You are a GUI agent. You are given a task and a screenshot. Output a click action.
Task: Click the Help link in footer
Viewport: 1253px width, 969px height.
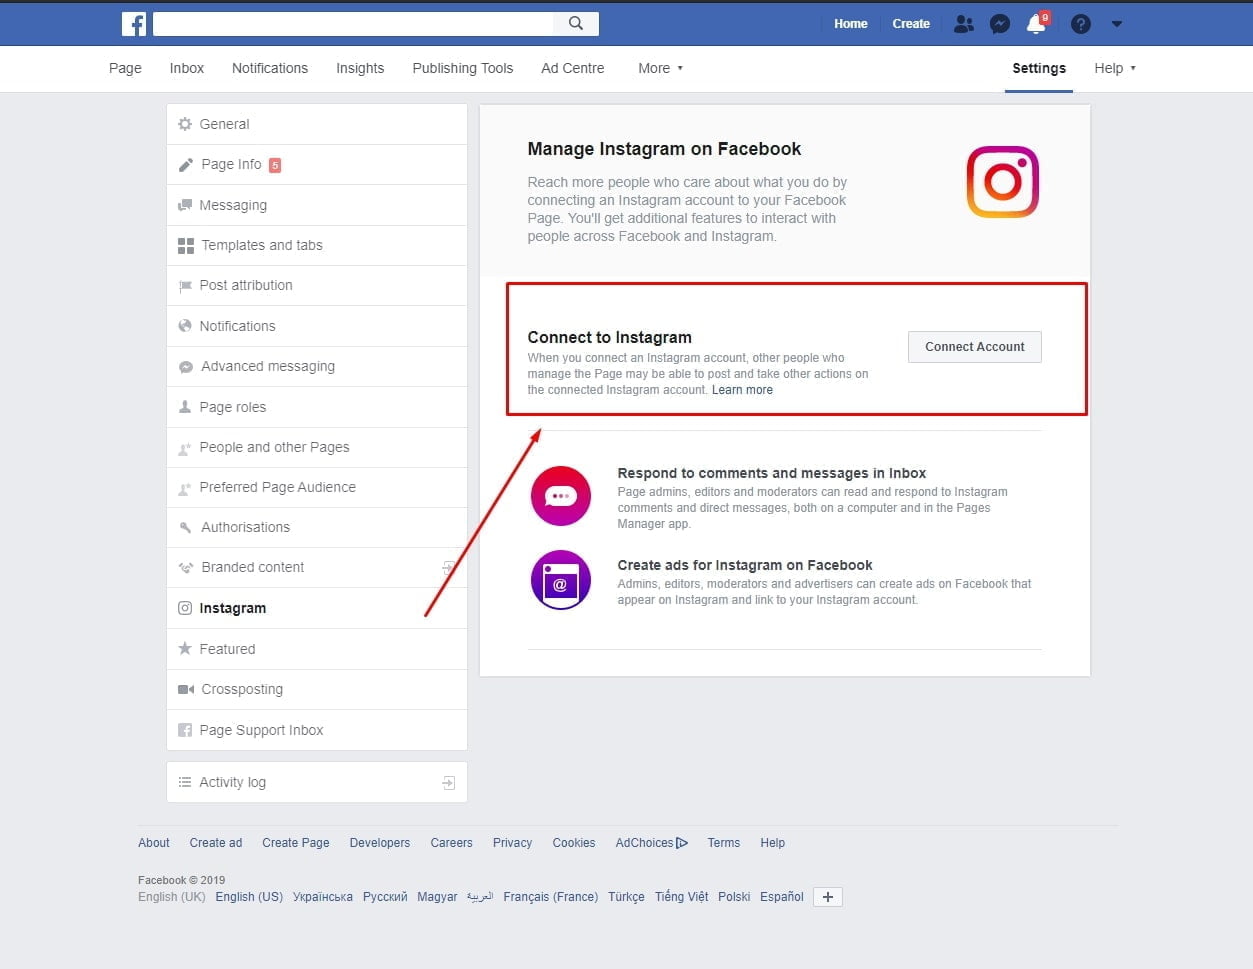coord(773,843)
